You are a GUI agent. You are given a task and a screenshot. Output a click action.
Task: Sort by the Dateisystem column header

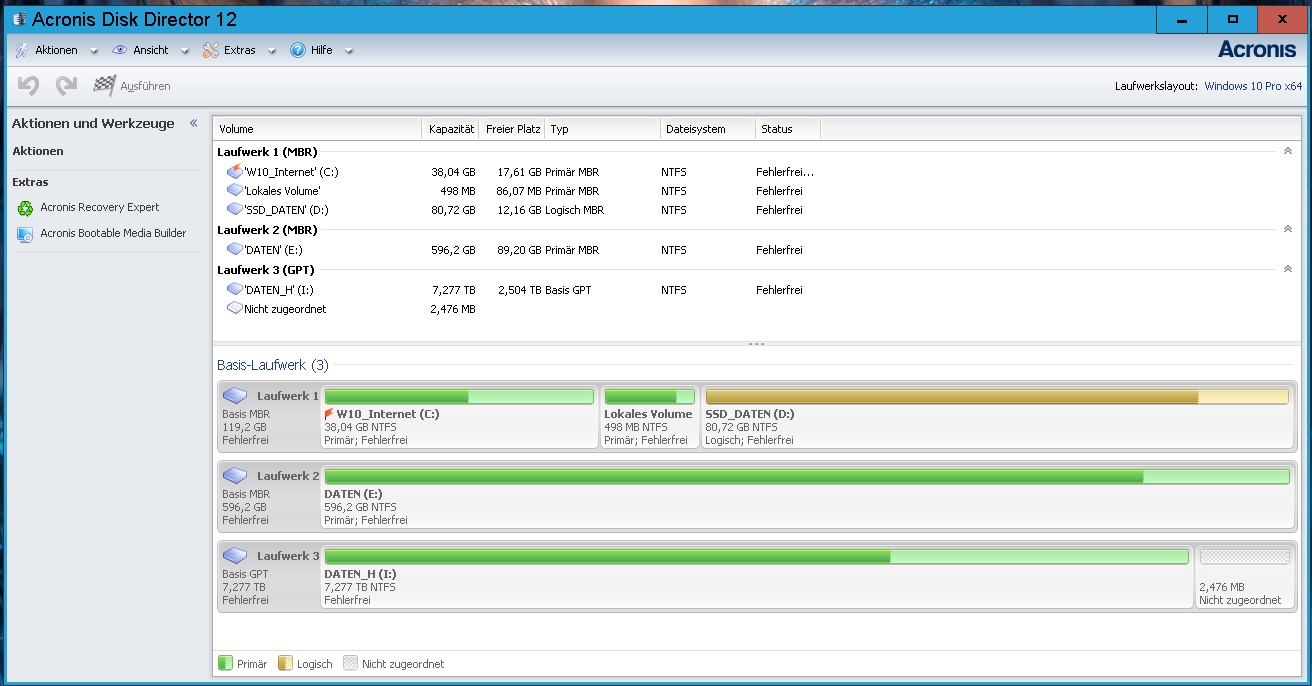[708, 129]
